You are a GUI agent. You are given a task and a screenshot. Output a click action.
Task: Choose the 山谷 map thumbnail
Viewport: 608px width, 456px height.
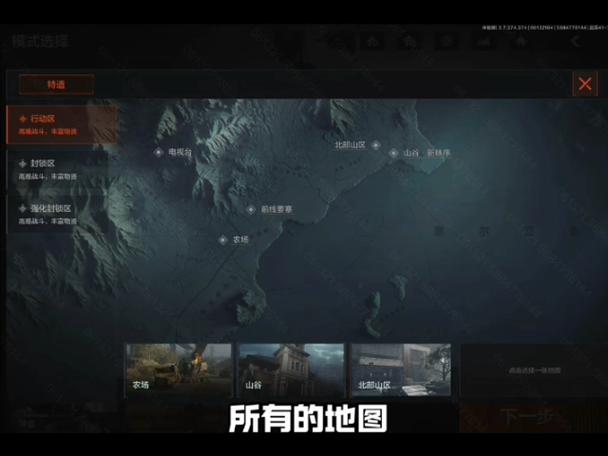pyautogui.click(x=291, y=370)
